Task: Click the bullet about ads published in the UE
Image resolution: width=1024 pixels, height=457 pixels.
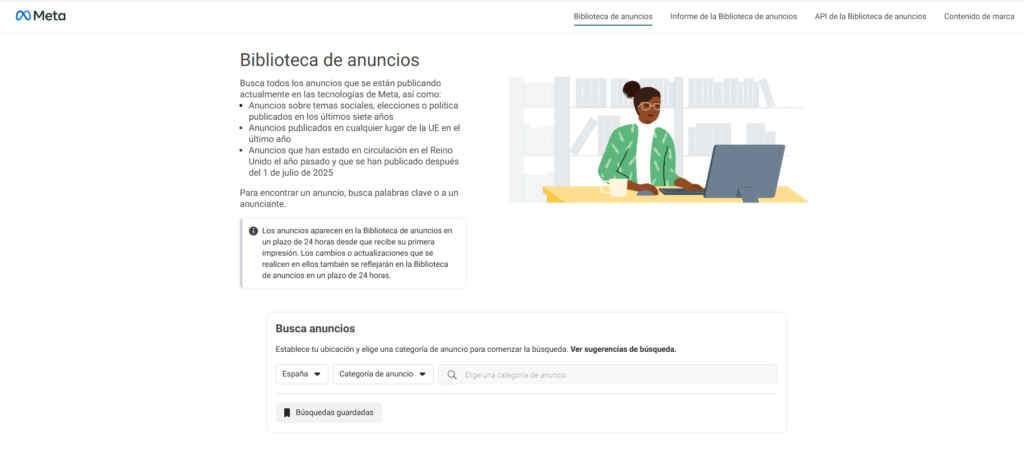Action: coord(355,133)
